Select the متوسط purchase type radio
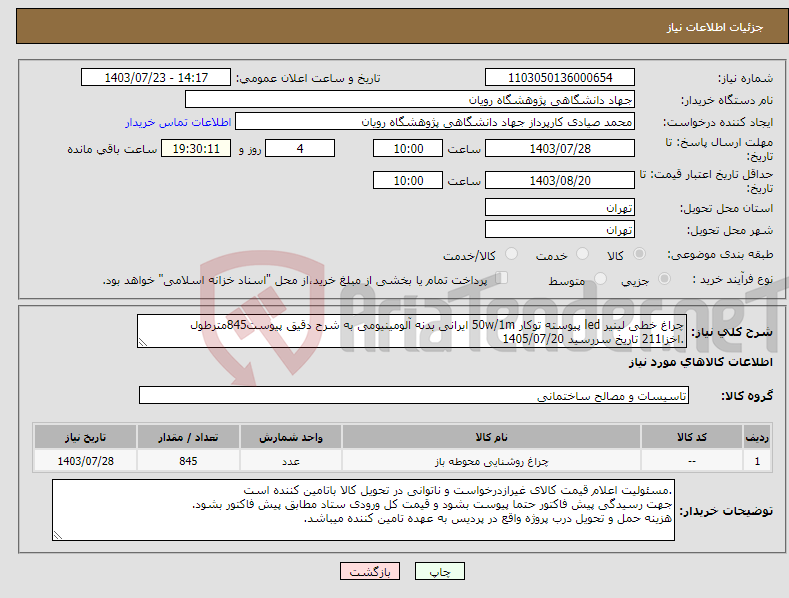Viewport: 789px width, 598px height. (x=600, y=278)
